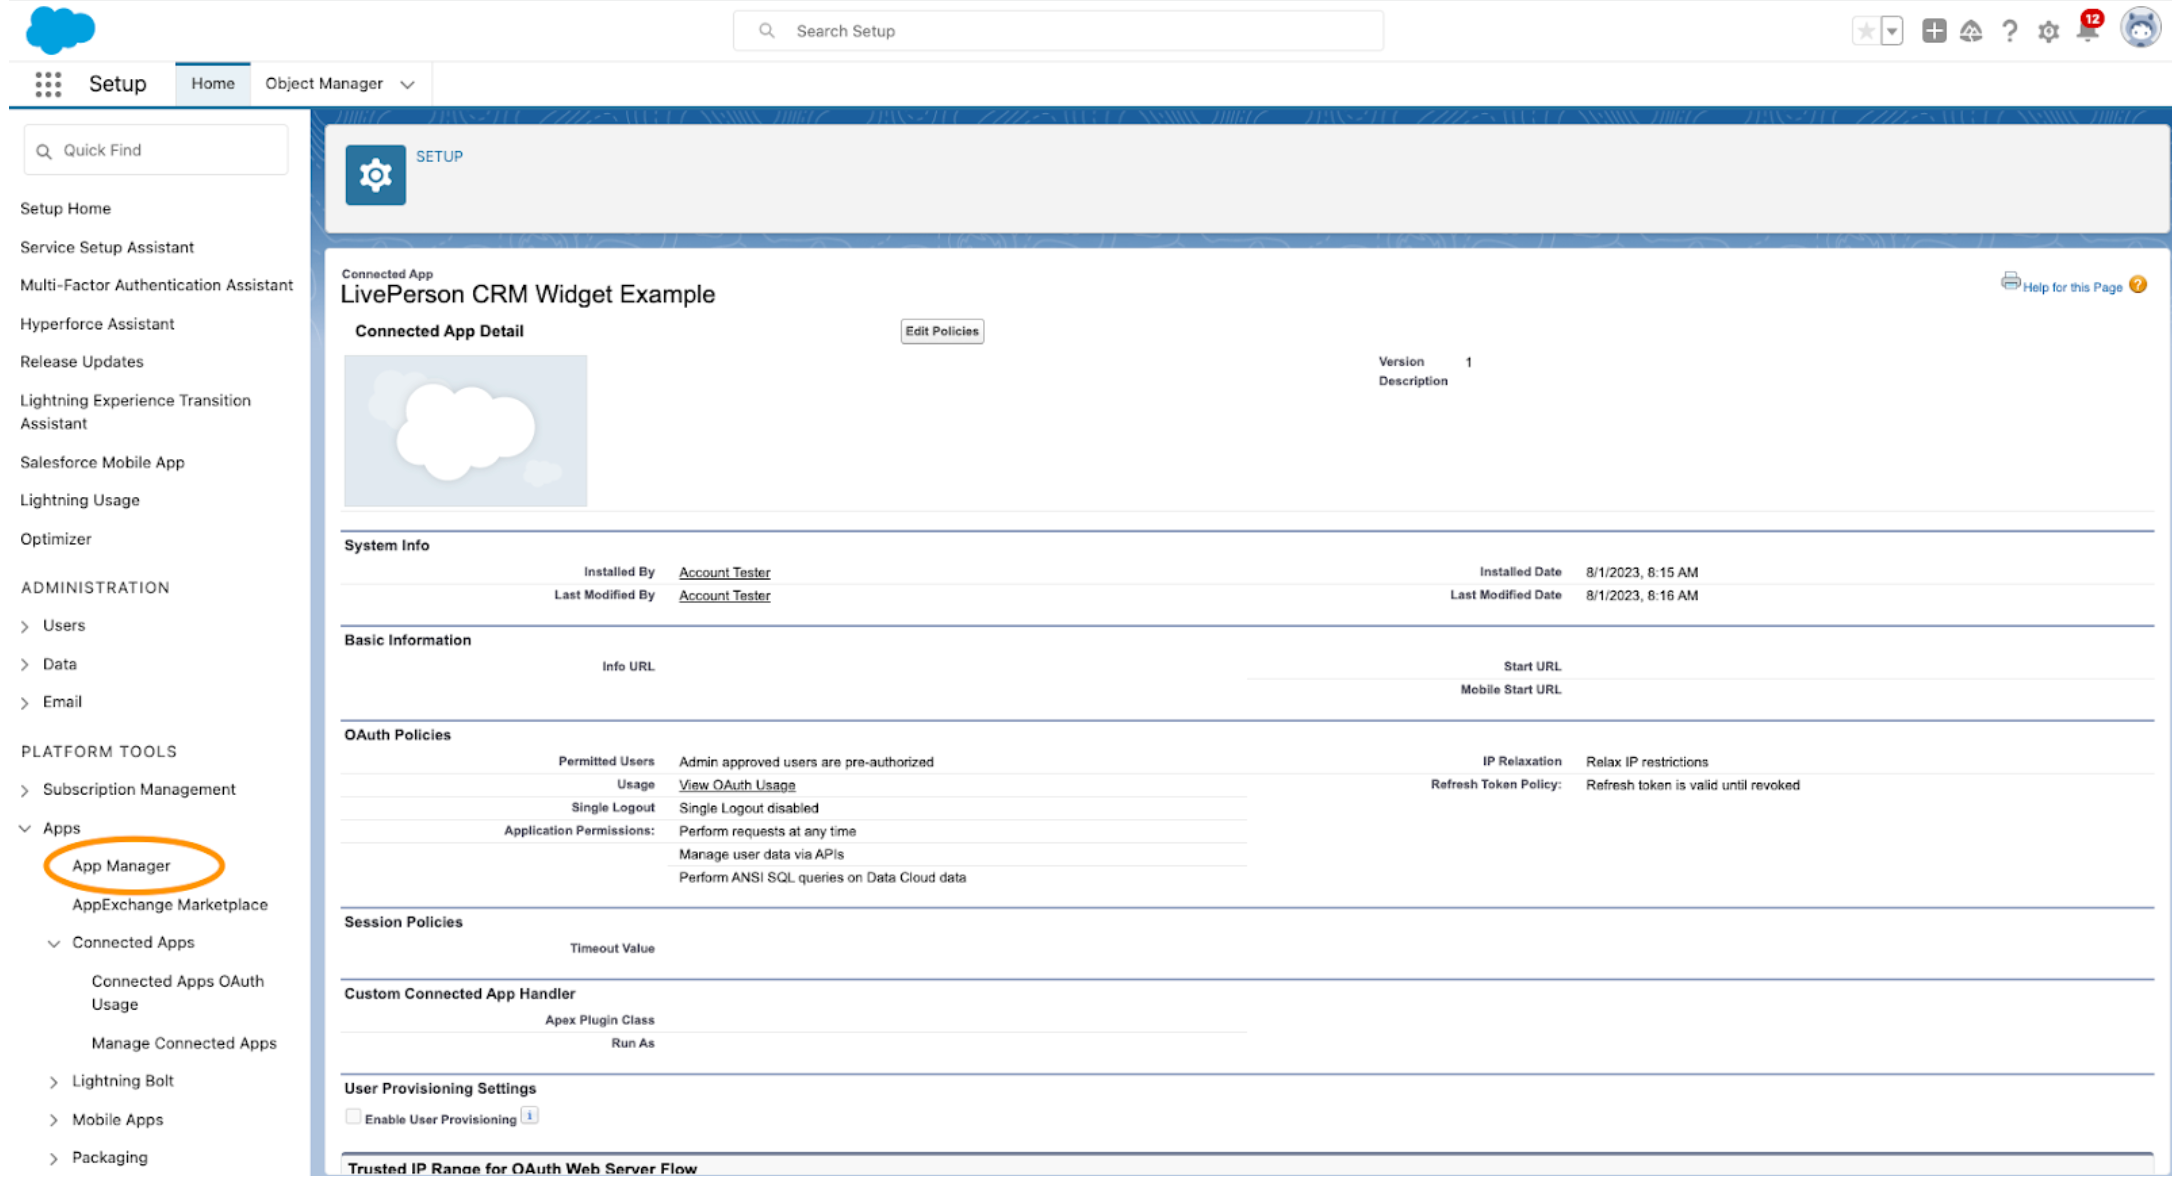Expand the Data section
The height and width of the screenshot is (1194, 2172).
pos(25,665)
